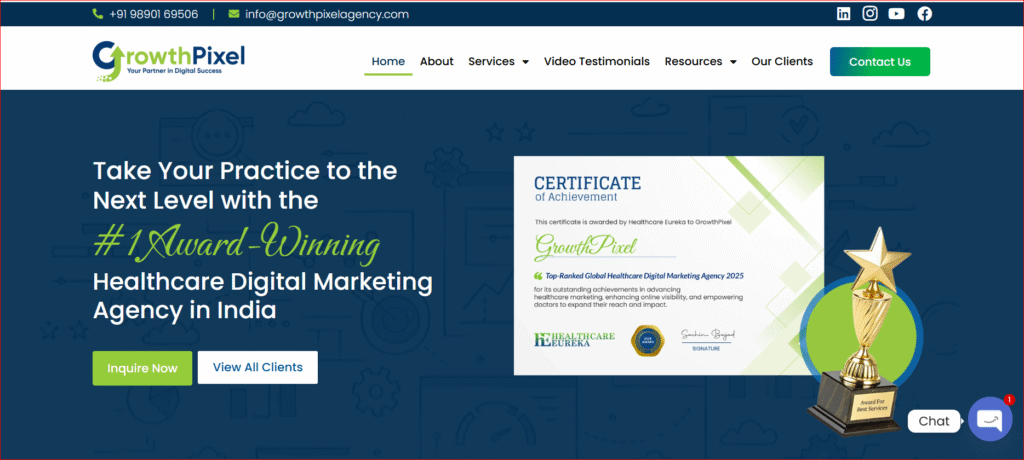The height and width of the screenshot is (460, 1024).
Task: Expand the Resources dropdown arrow
Action: (x=733, y=62)
